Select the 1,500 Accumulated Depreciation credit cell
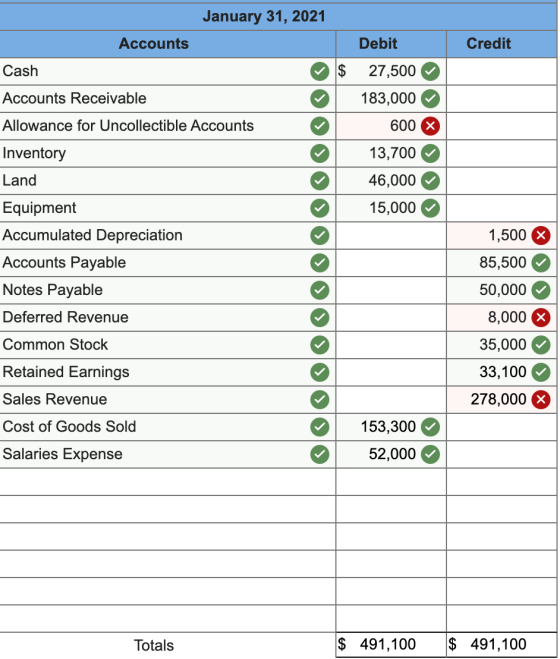 pos(502,235)
